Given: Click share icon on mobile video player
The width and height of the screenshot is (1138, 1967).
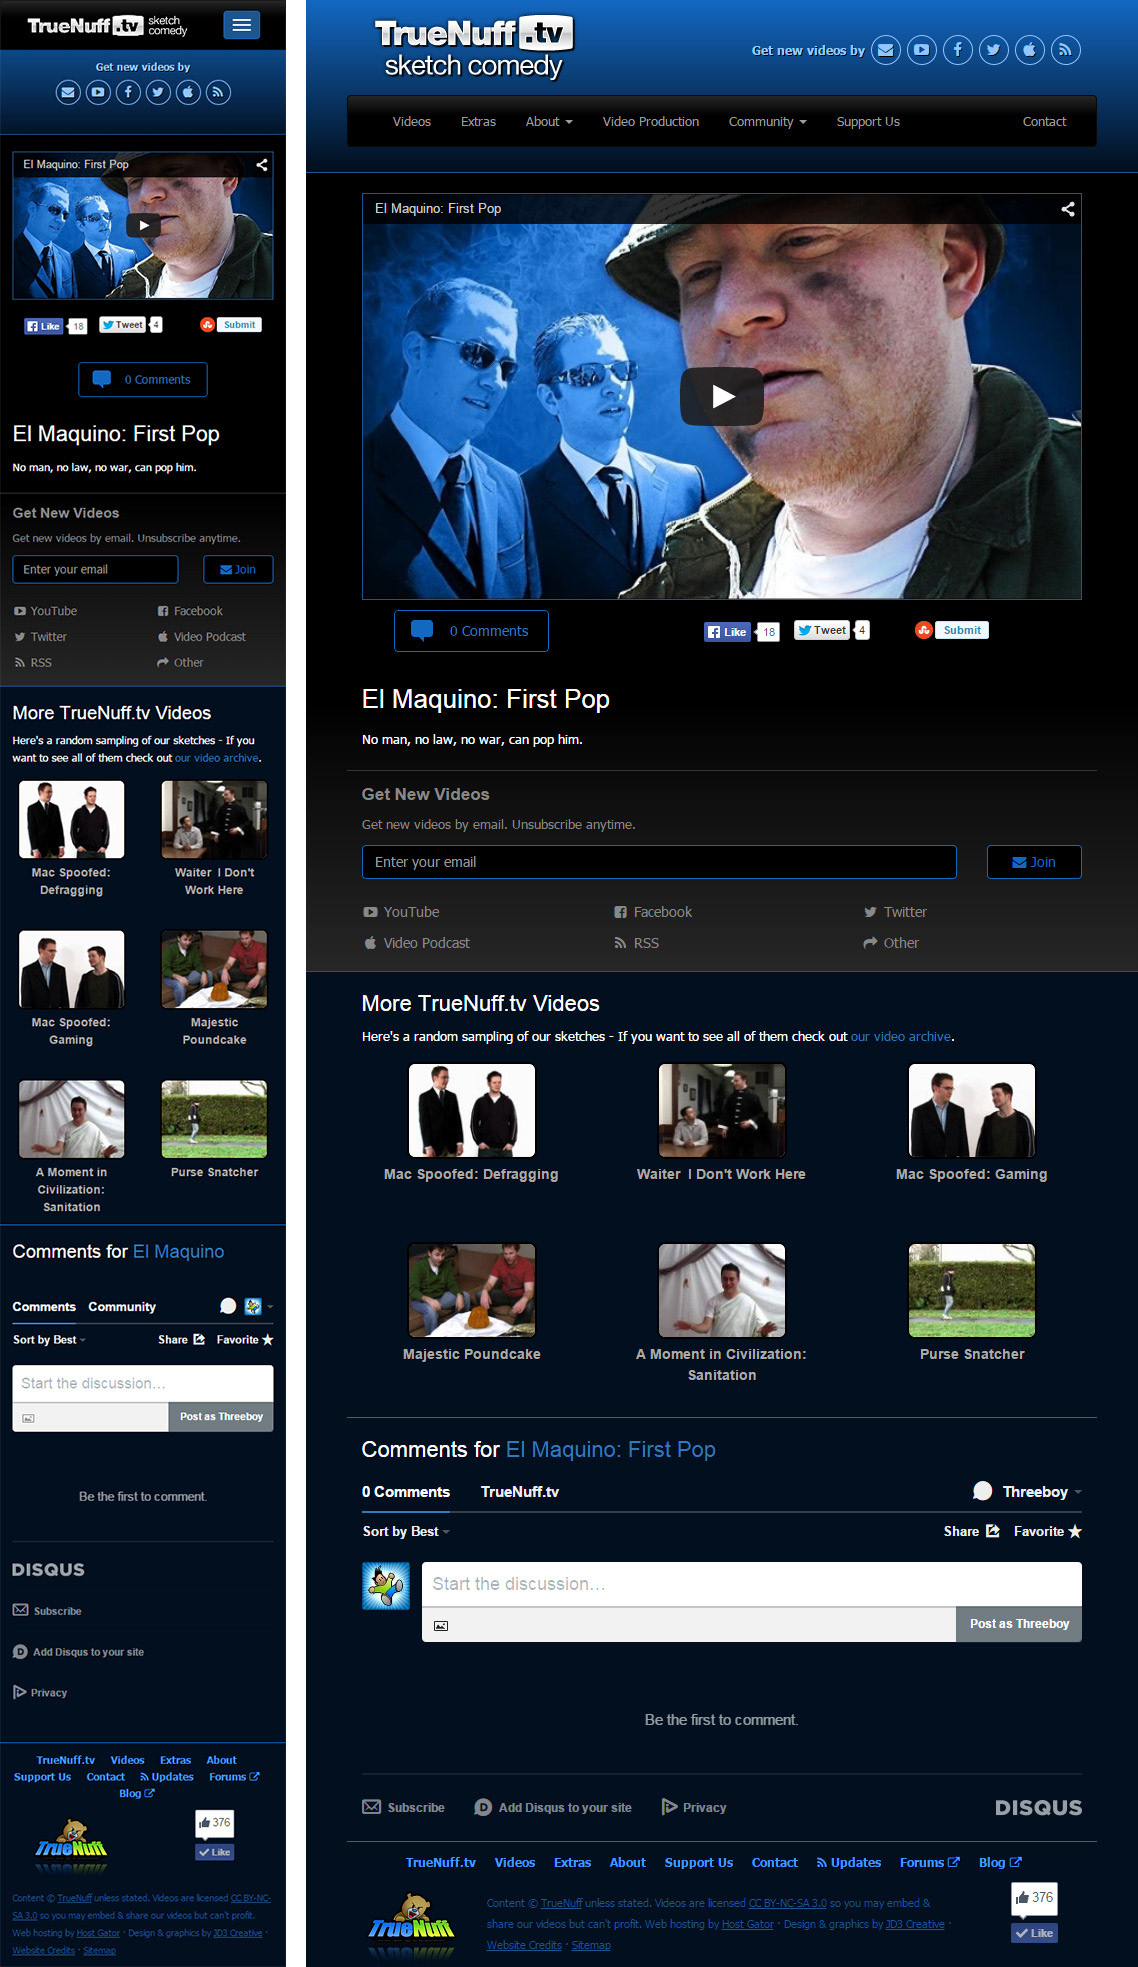Looking at the screenshot, I should 262,165.
